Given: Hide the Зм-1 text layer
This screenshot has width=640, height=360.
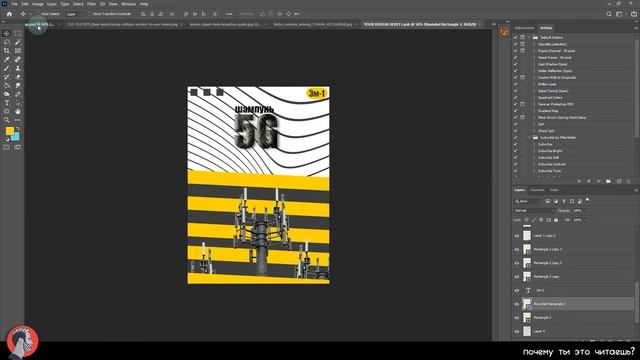Looking at the screenshot, I should click(x=517, y=290).
